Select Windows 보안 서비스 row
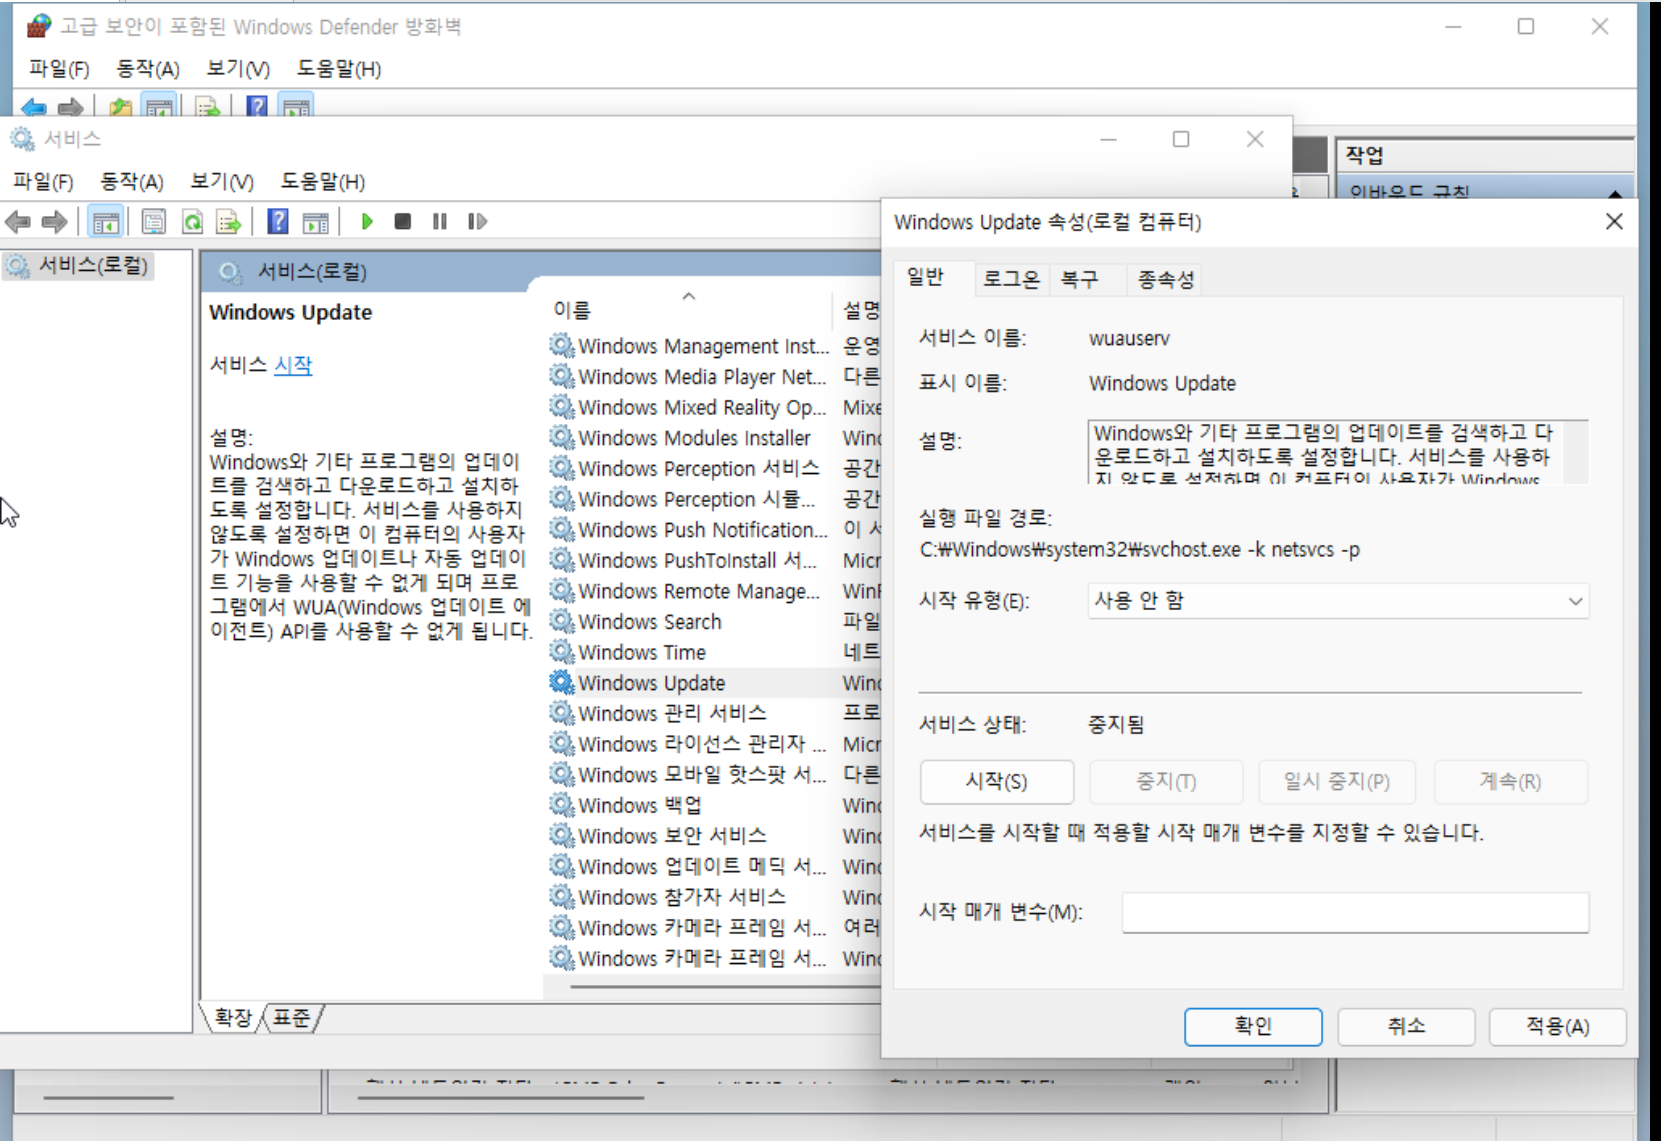This screenshot has height=1141, width=1661. pyautogui.click(x=714, y=836)
